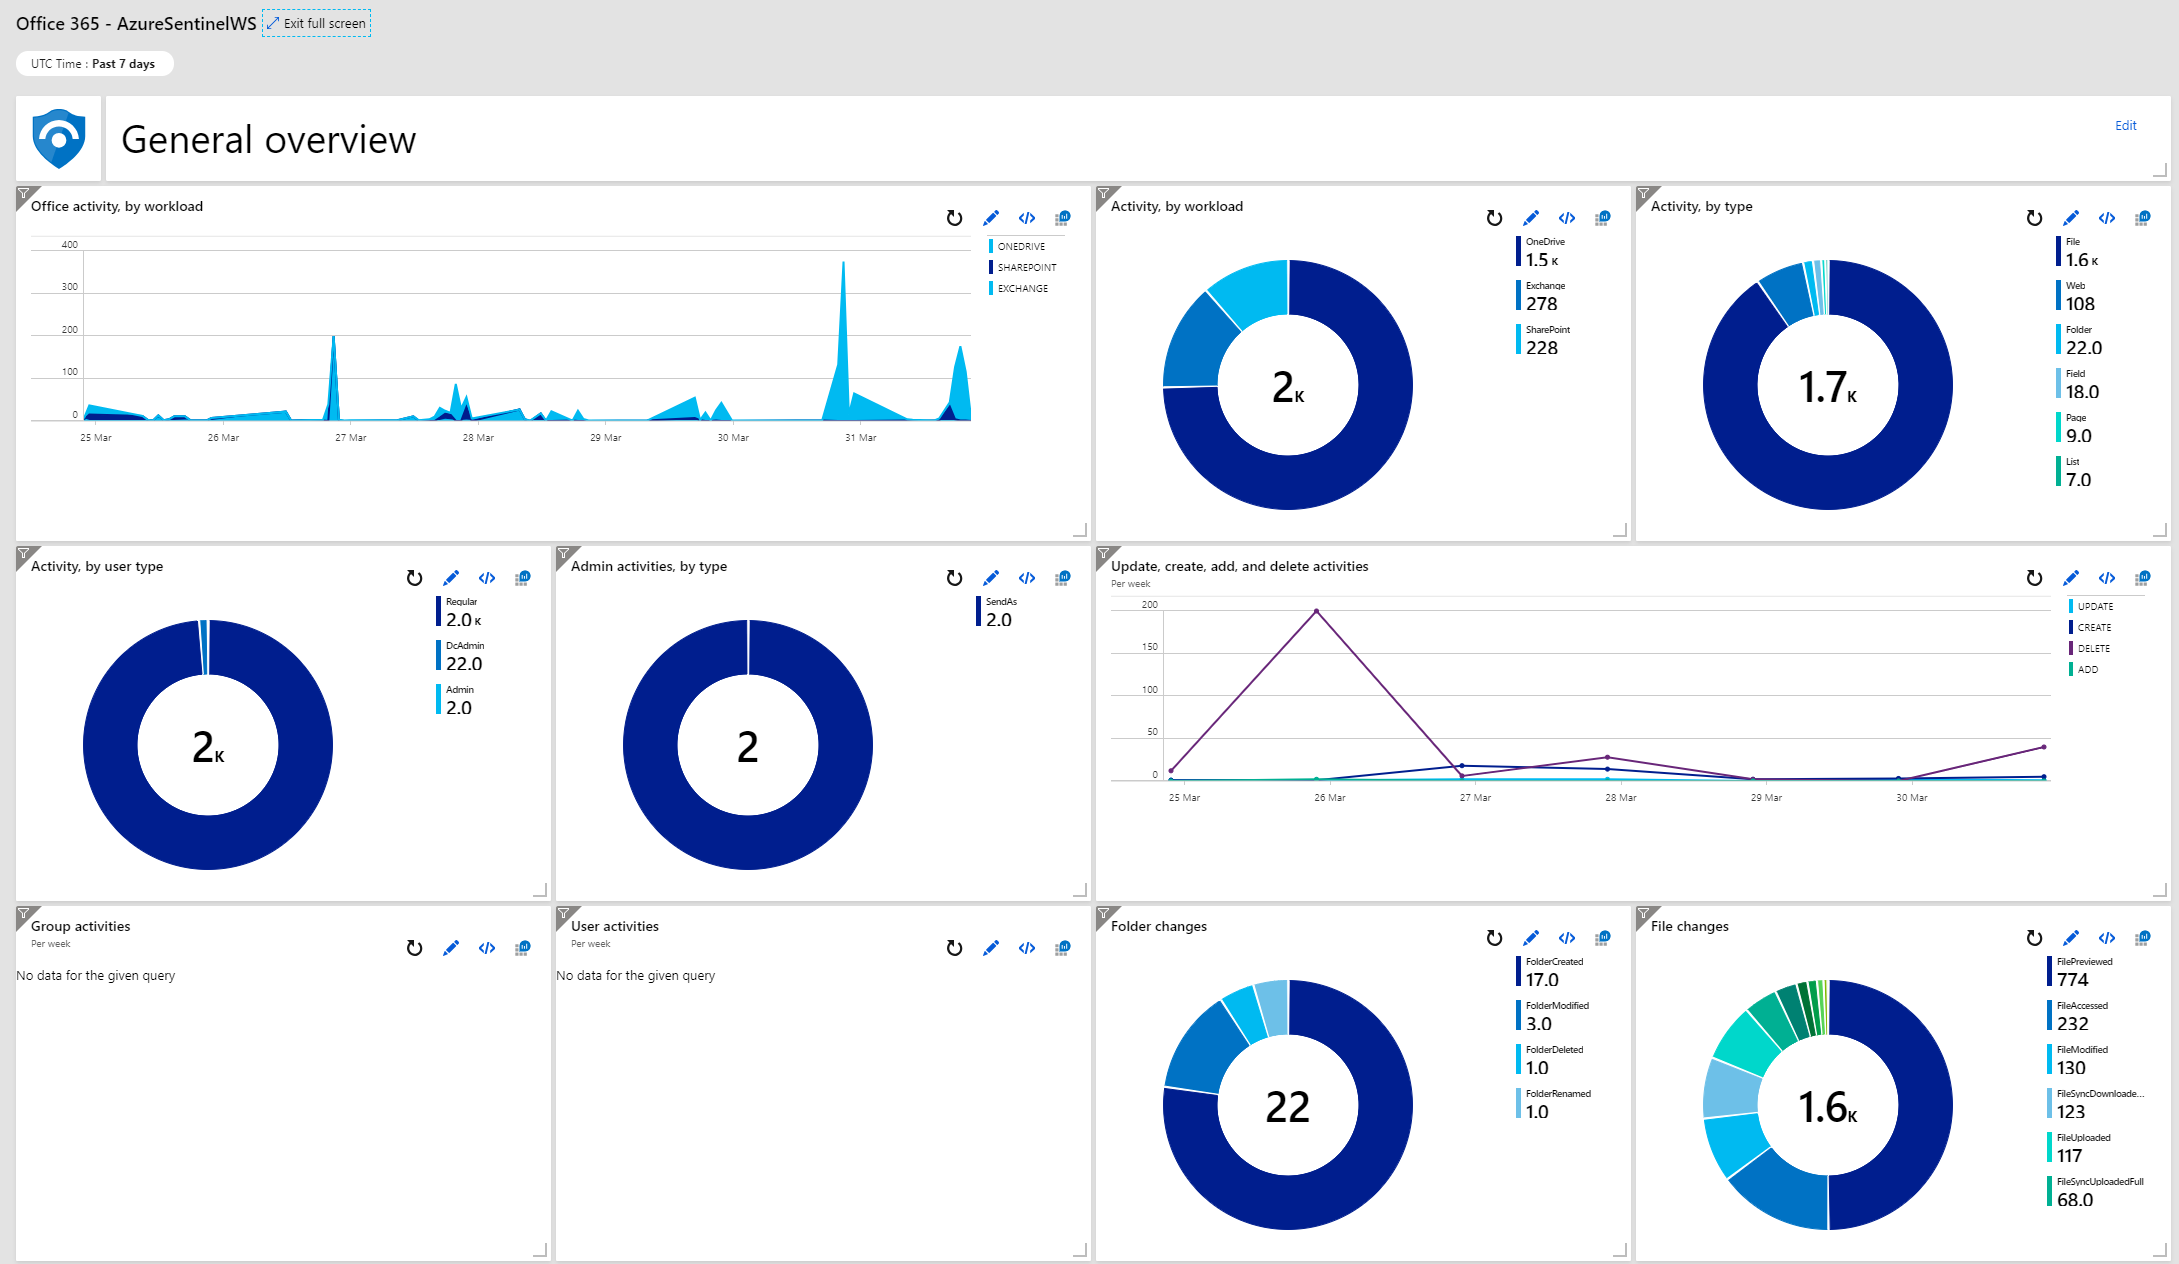Screen dimensions: 2179x1264
Task: Refresh the Office activity by workload tile
Action: [x=954, y=218]
